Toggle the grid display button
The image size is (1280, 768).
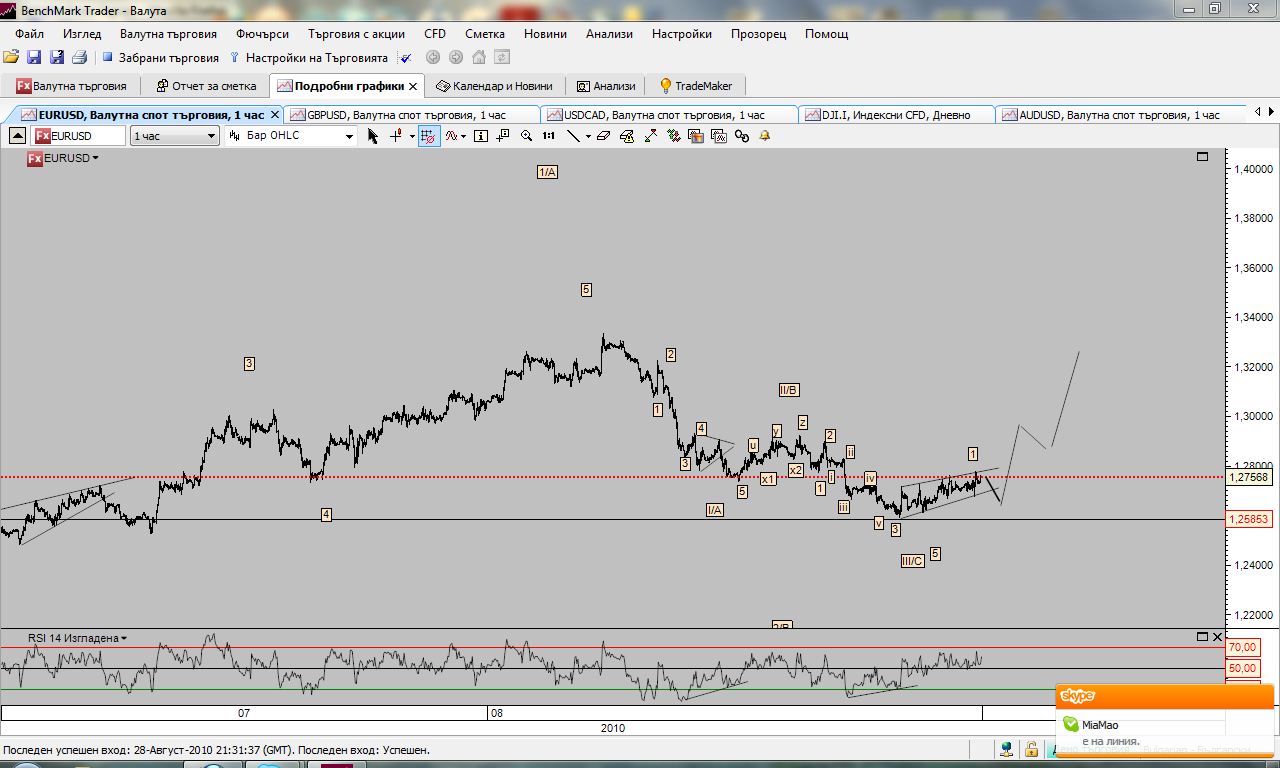point(429,136)
